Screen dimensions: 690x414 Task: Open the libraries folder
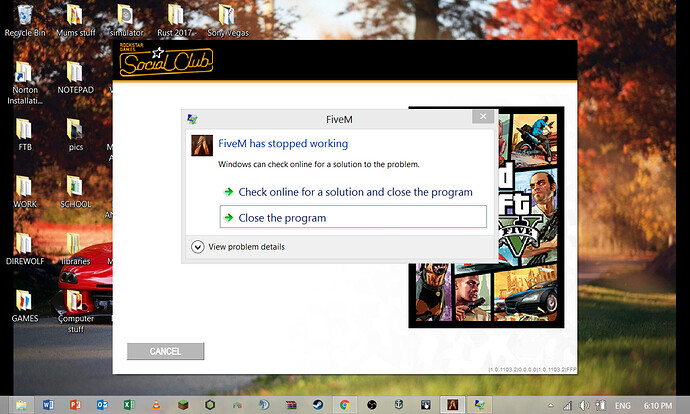75,249
